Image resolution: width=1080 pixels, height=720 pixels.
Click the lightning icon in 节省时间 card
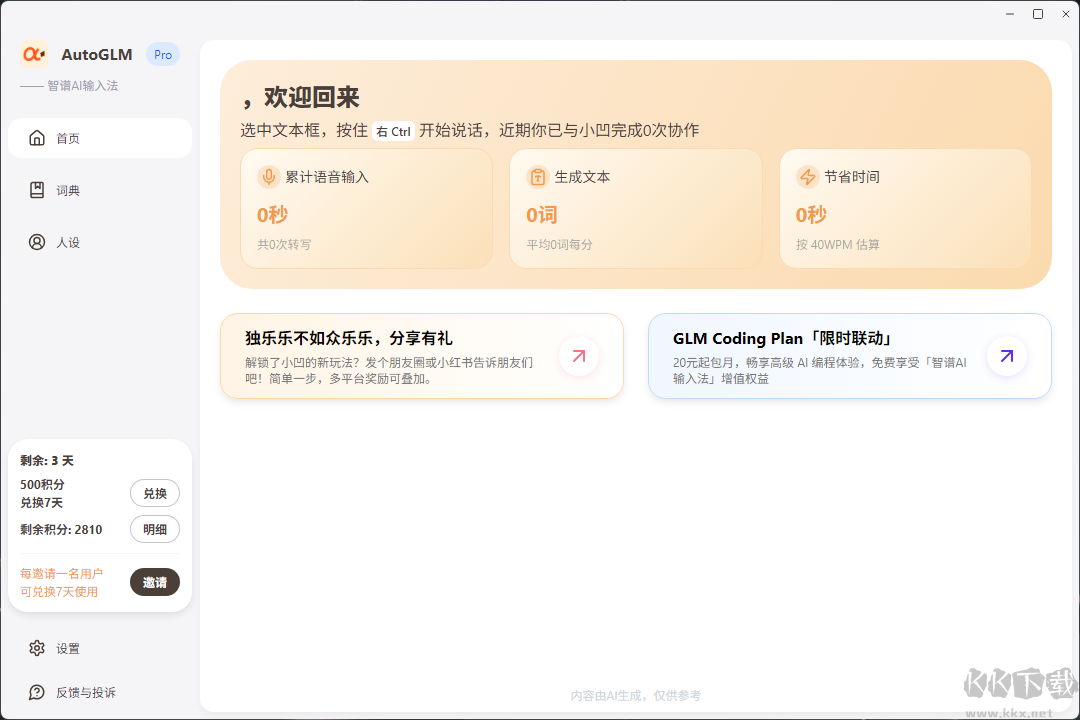[807, 177]
